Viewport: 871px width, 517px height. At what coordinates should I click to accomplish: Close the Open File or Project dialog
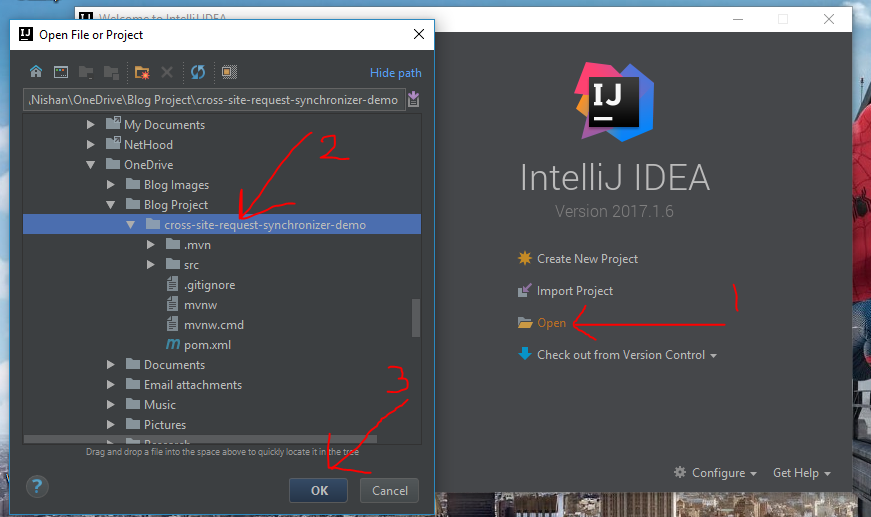[419, 34]
